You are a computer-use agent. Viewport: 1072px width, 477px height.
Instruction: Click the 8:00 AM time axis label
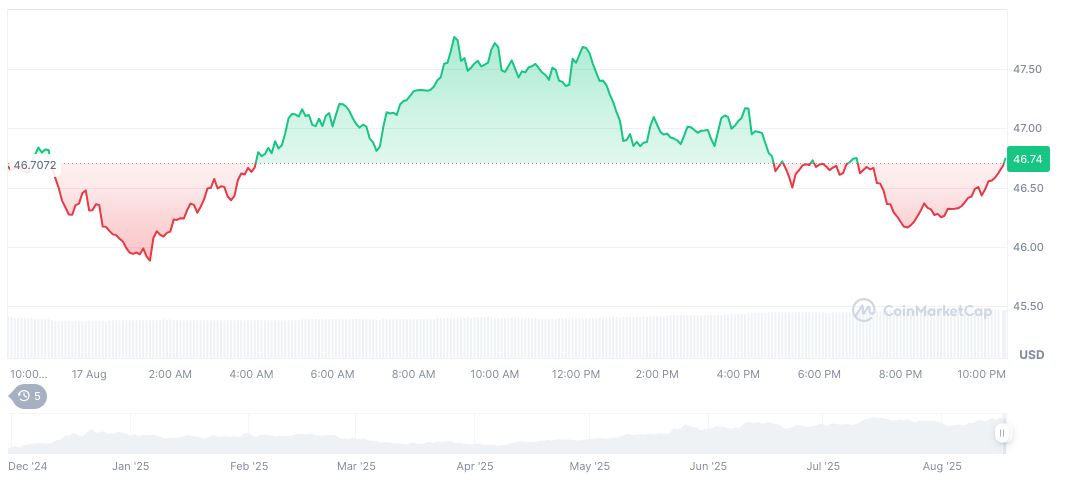pyautogui.click(x=413, y=374)
